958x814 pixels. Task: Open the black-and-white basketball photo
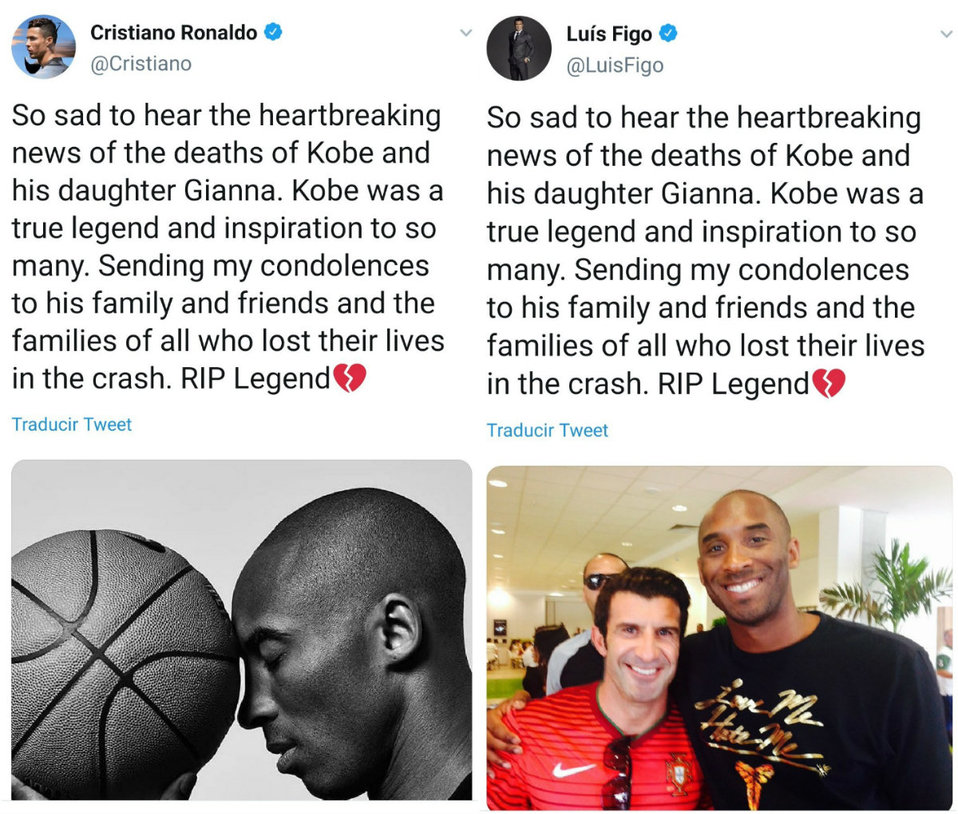[x=241, y=629]
